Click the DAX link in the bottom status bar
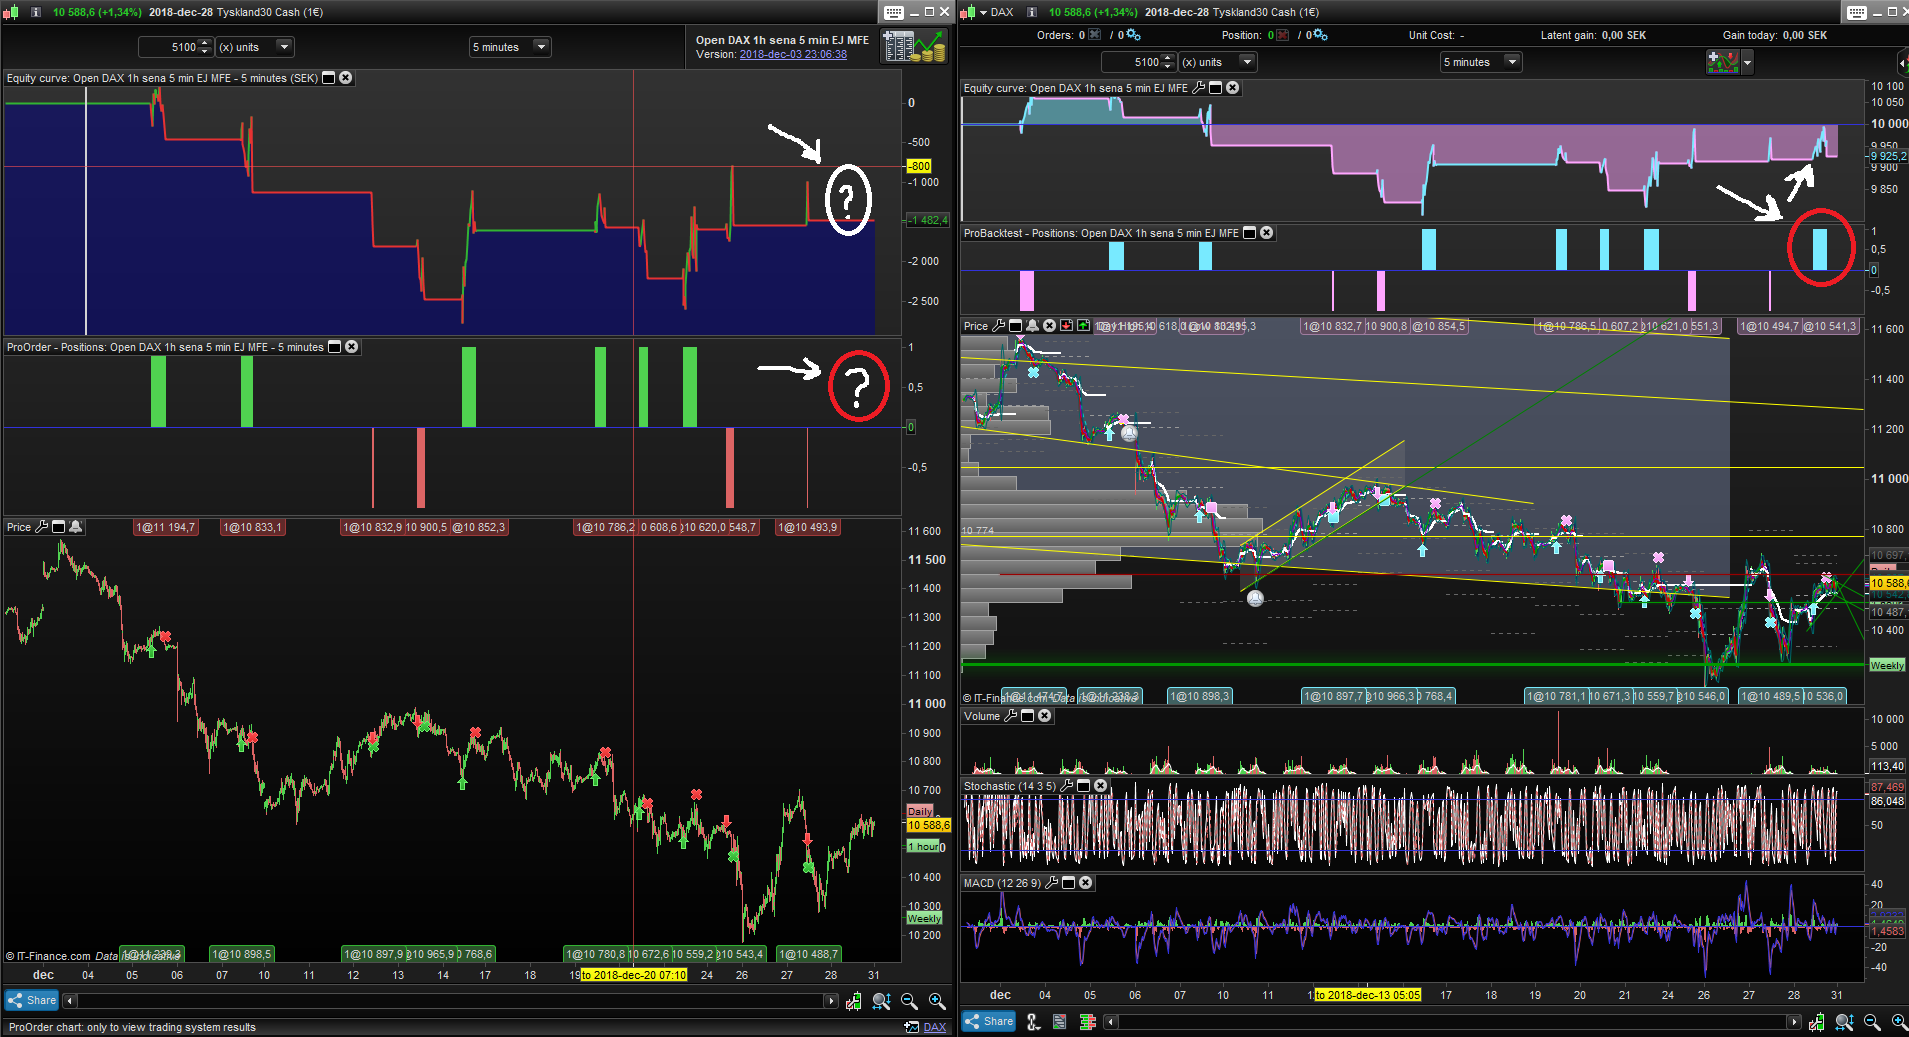 pos(934,1027)
